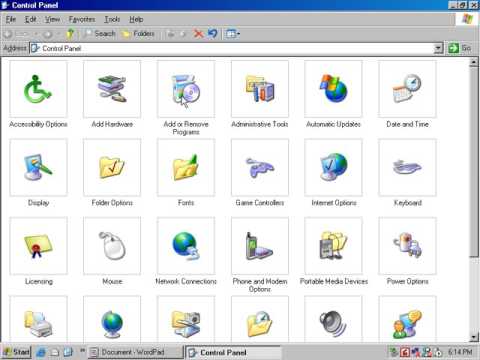Click the blue Undo arrow toolbar icon
Screen dimensions: 480x360
pyautogui.click(x=212, y=34)
